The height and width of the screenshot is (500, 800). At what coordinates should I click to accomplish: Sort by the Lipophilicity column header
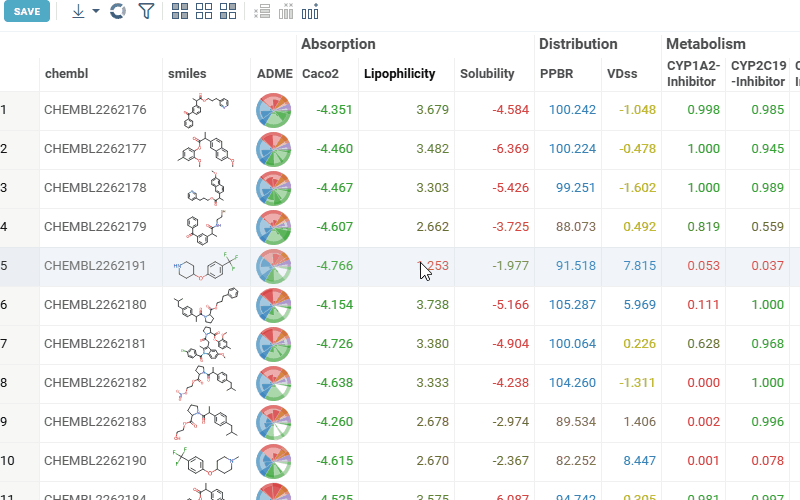(x=400, y=74)
